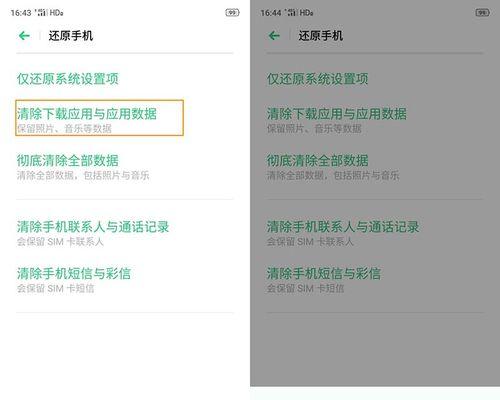Tap the back arrow on the dimmed right screen
This screenshot has height=400, width=500.
pos(274,35)
